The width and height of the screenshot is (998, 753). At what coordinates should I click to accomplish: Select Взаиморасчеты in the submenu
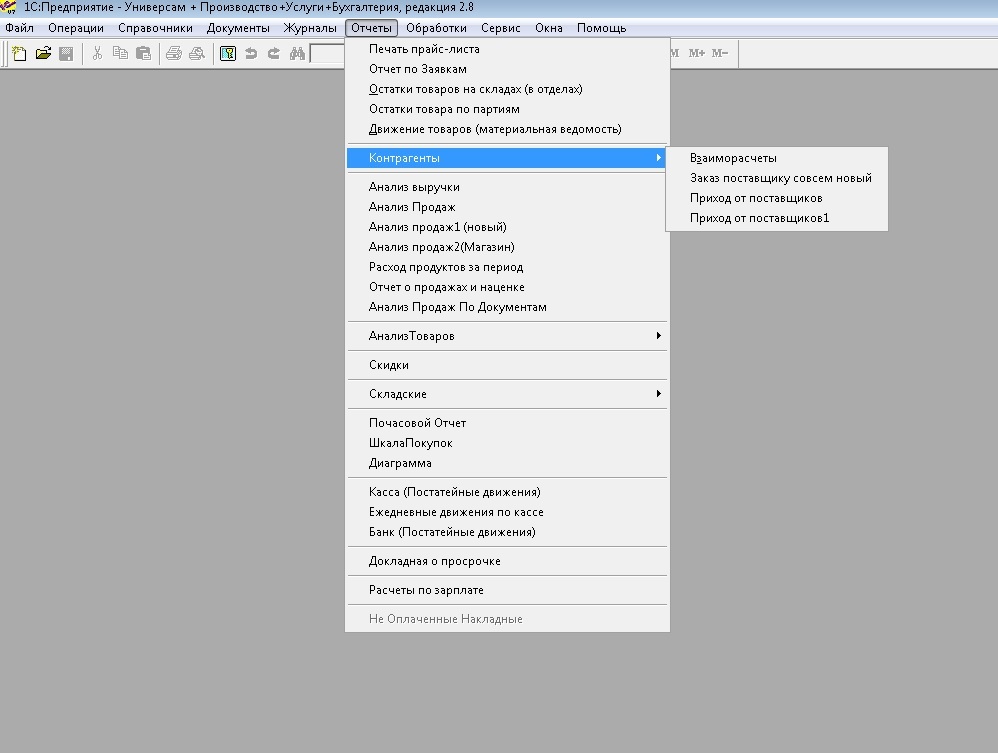coord(777,158)
